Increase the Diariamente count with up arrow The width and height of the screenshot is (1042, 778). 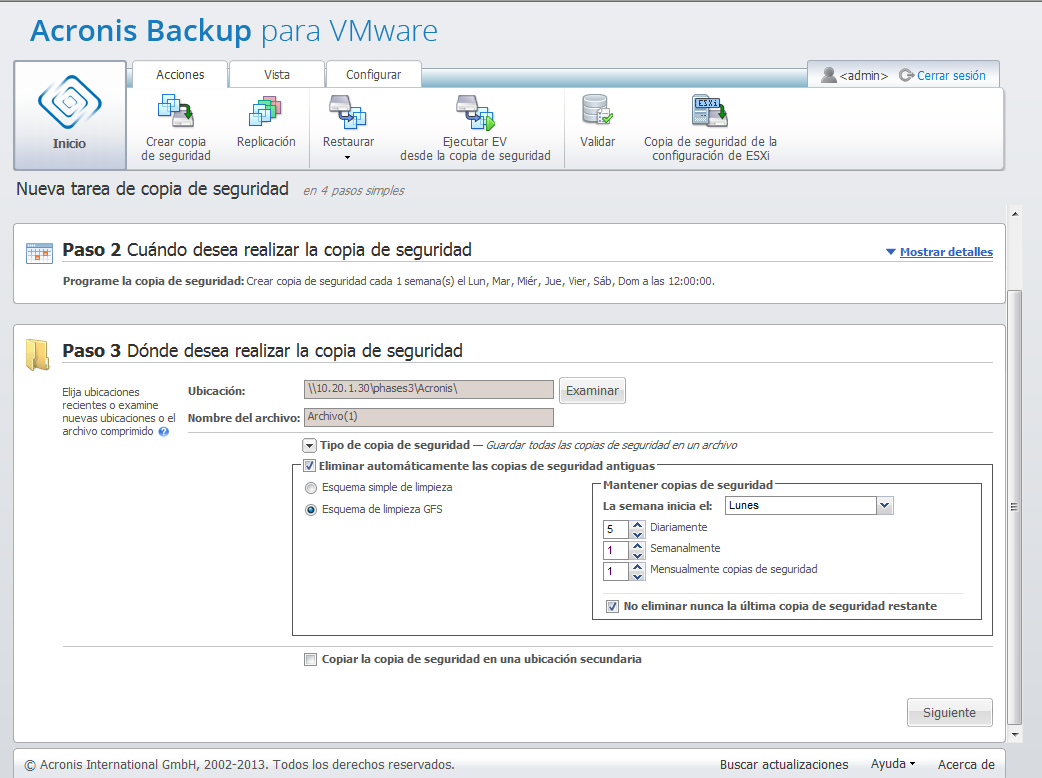(637, 523)
